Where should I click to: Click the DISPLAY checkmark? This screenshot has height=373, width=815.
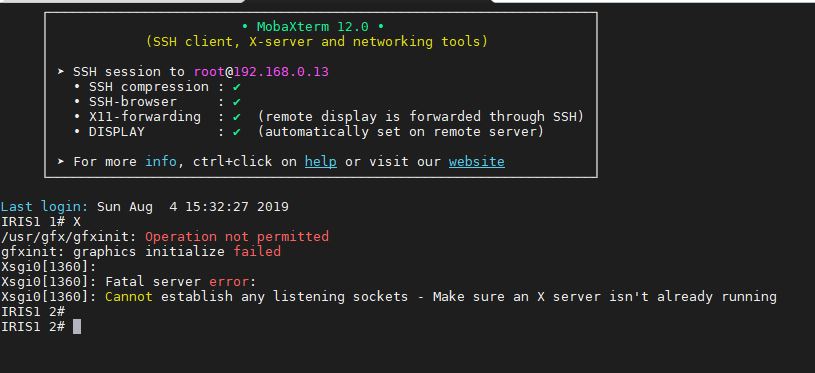pos(236,132)
